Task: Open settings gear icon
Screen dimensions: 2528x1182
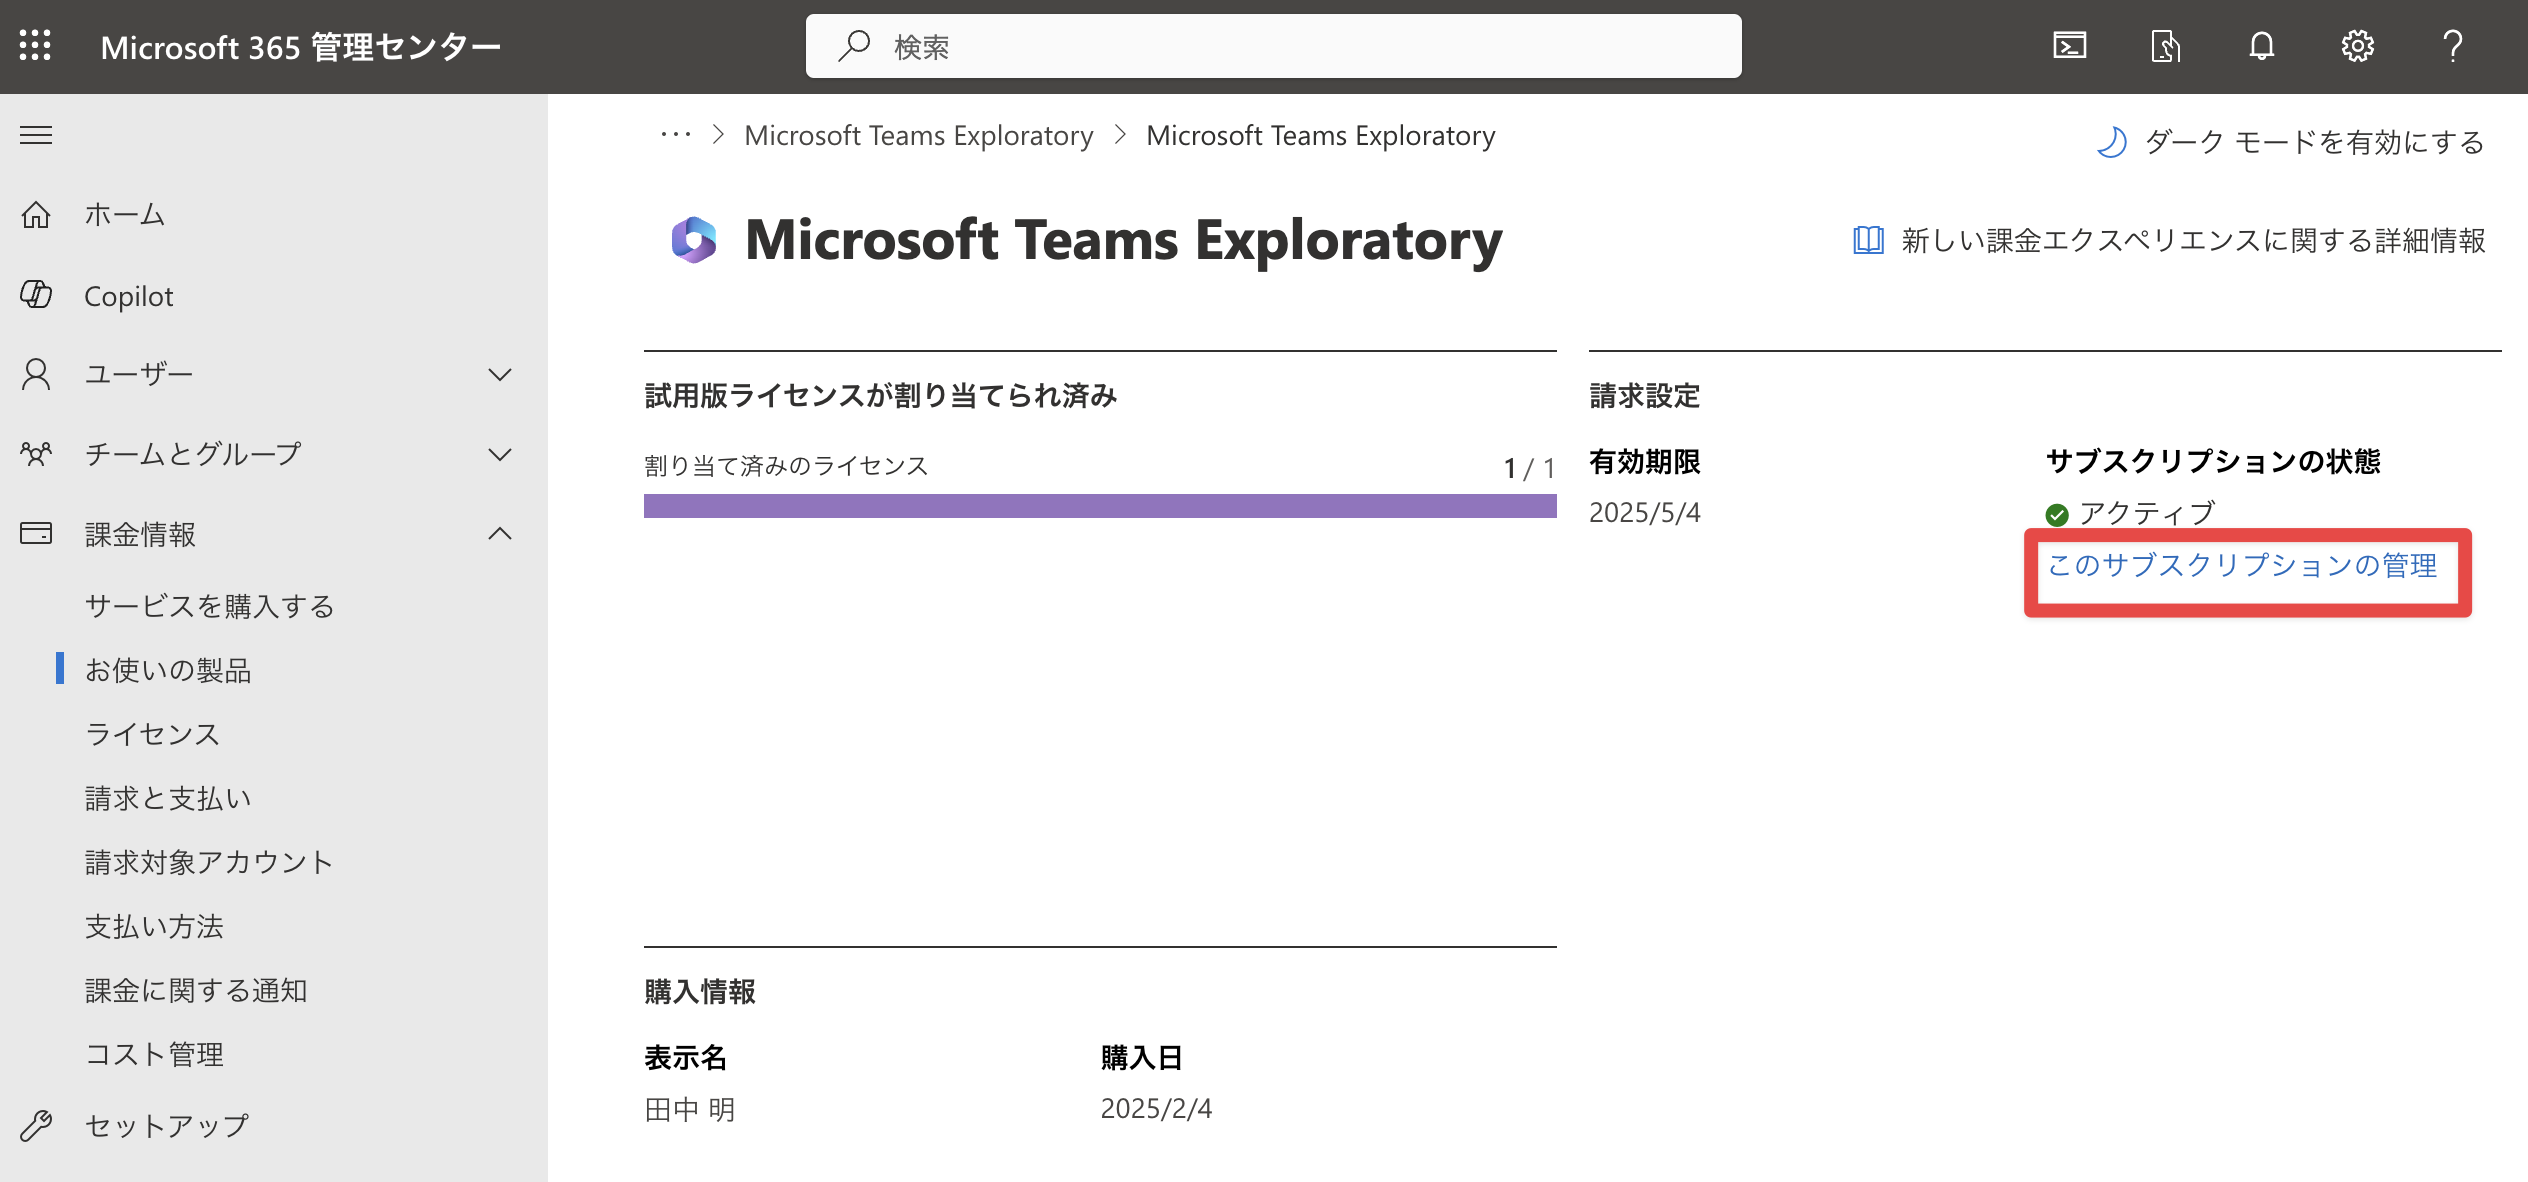Action: point(2357,46)
